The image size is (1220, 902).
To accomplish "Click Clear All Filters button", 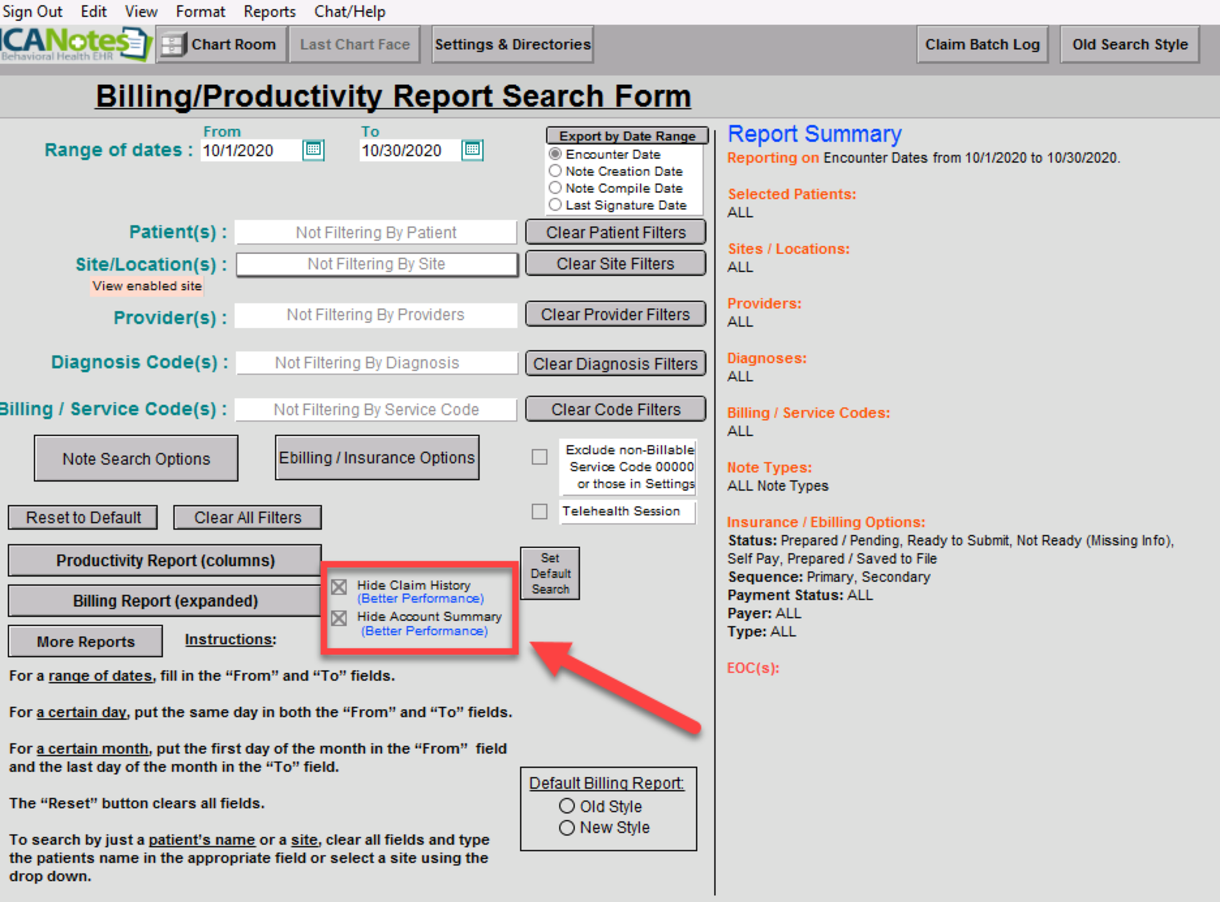I will 247,517.
